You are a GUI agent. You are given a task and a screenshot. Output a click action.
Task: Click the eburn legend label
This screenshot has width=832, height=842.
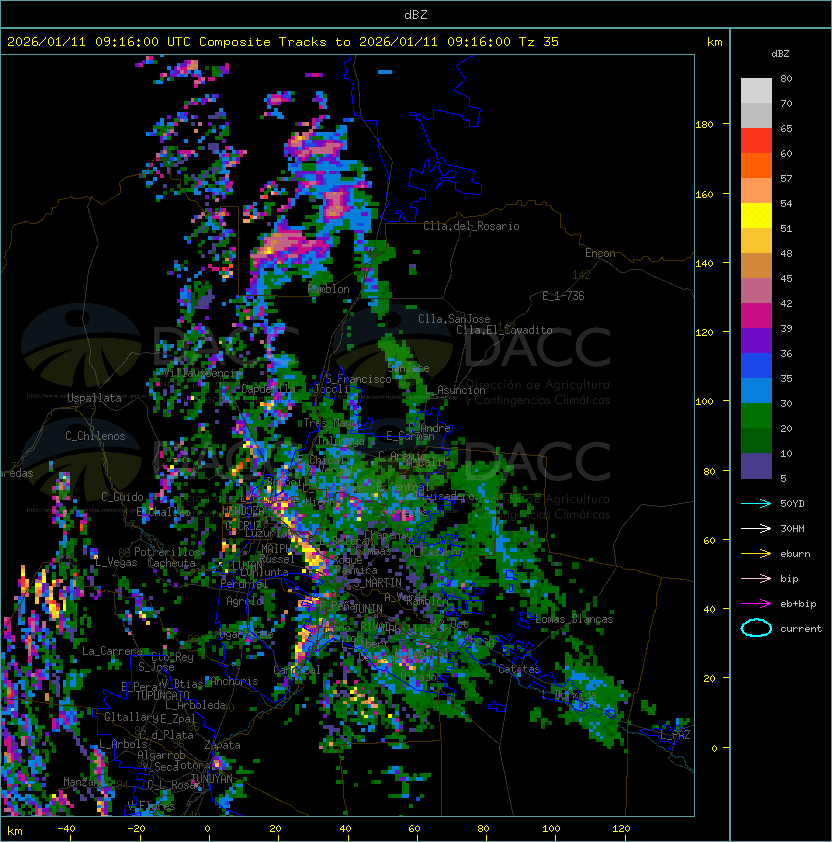795,554
